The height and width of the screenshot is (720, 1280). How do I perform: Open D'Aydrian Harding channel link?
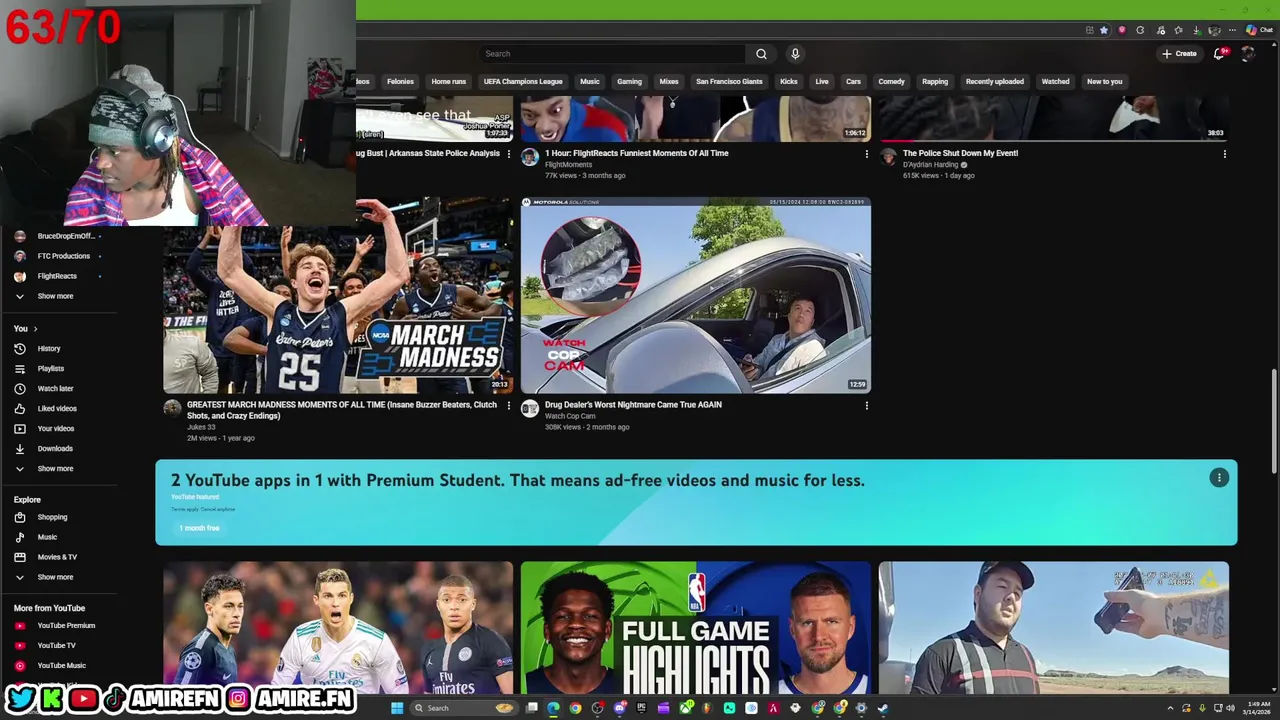coord(930,164)
